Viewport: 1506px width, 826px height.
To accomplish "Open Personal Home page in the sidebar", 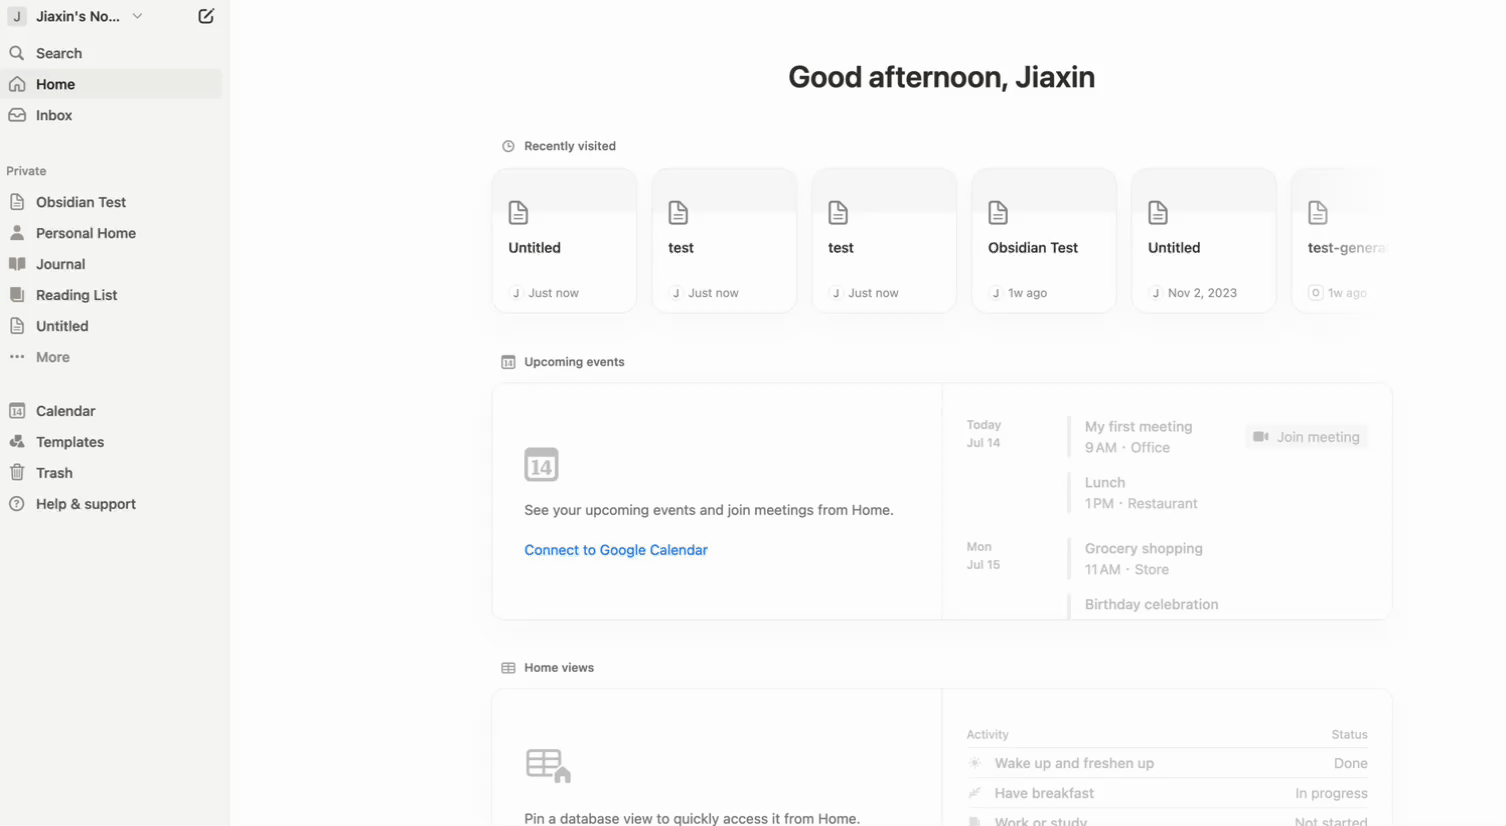I will 85,233.
